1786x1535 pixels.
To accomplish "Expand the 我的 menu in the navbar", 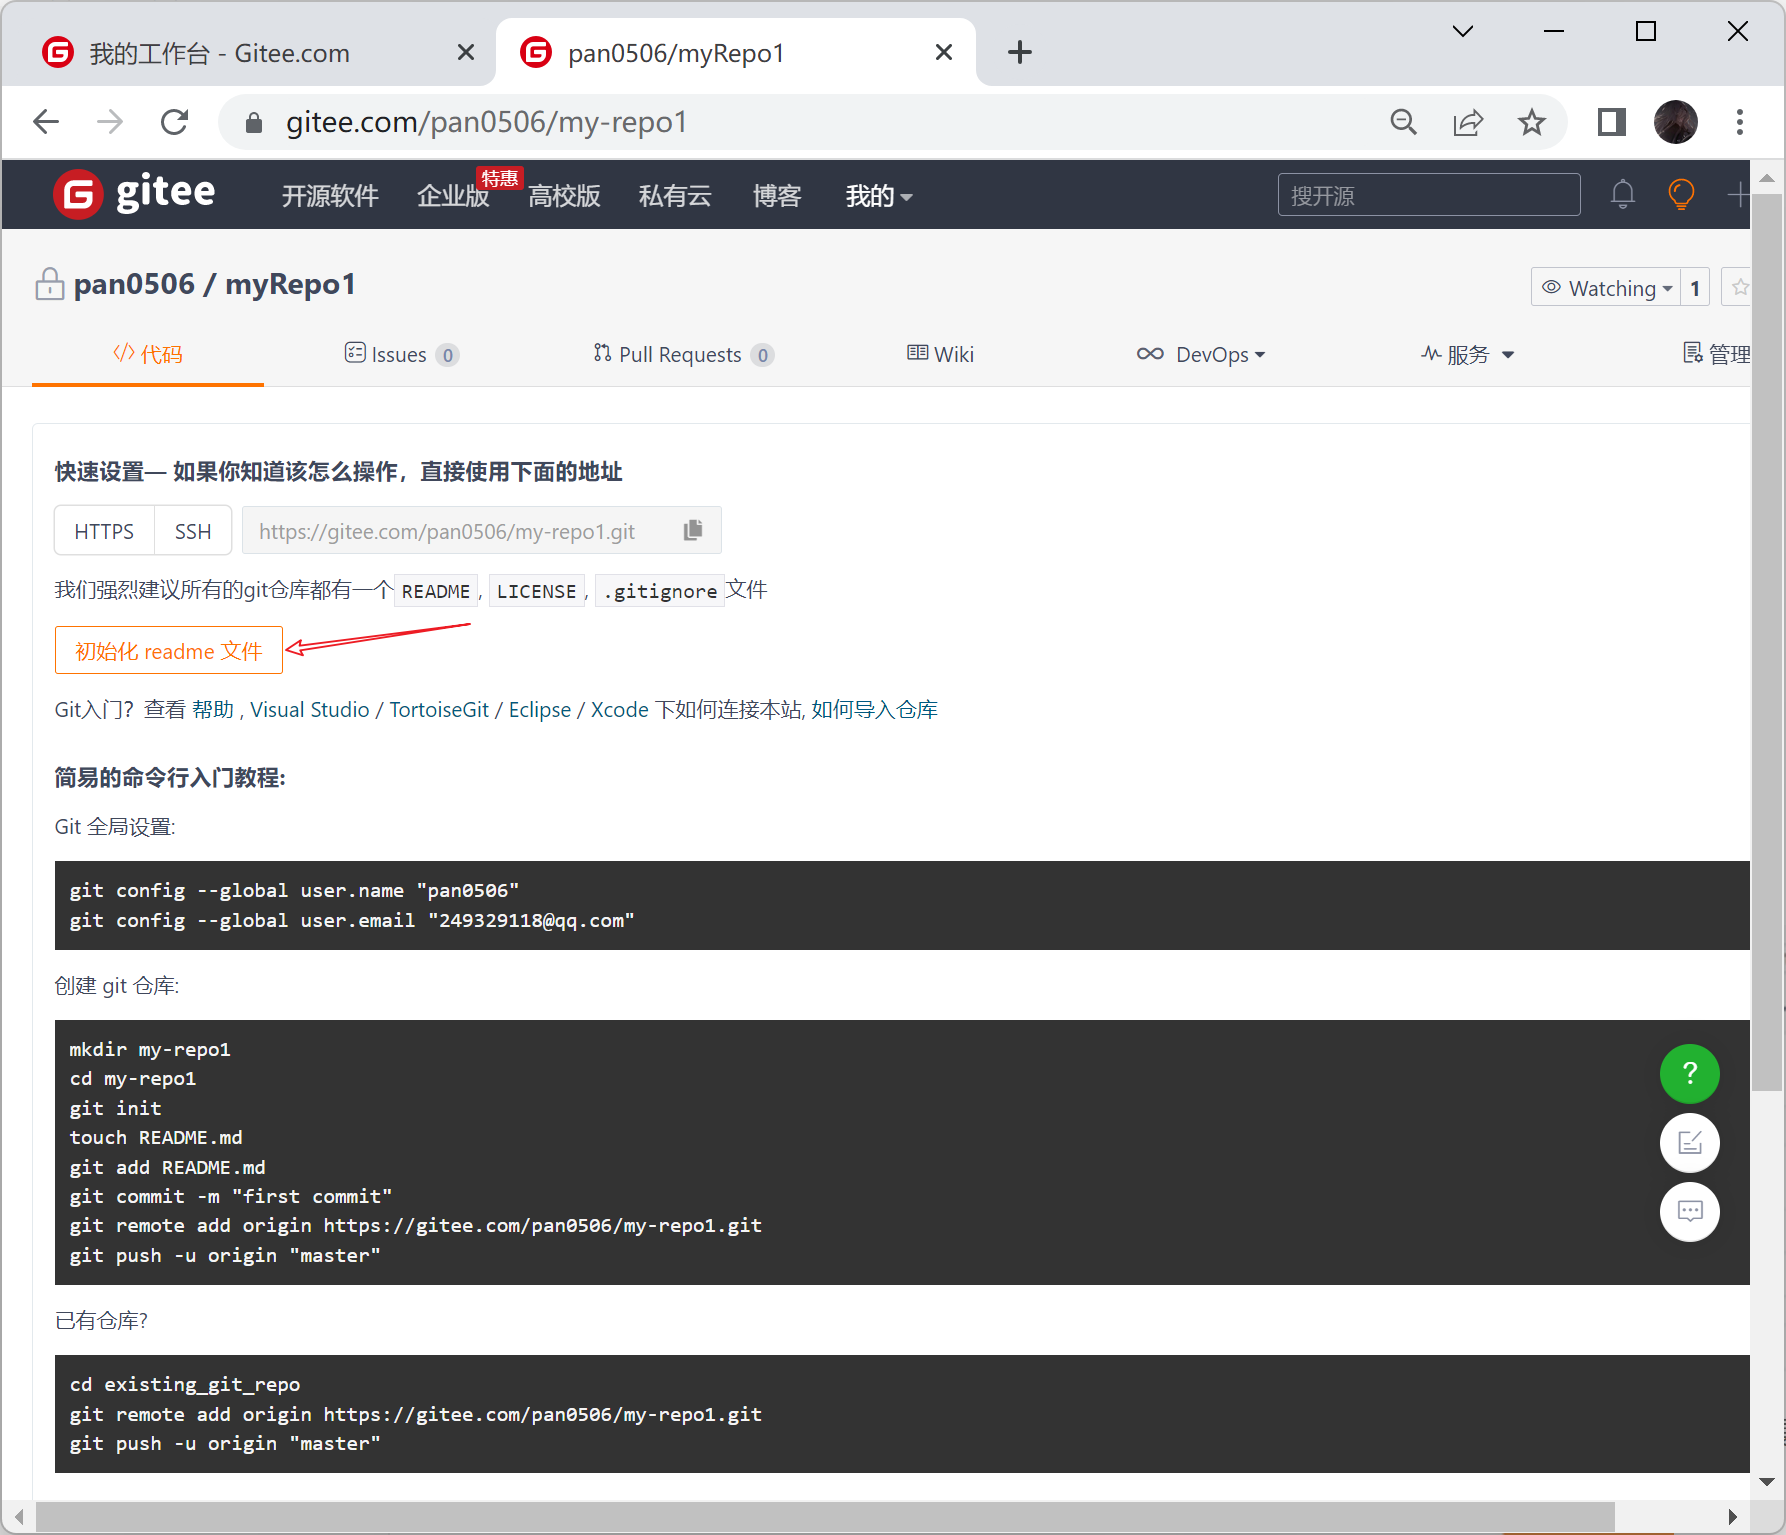I will (x=878, y=196).
